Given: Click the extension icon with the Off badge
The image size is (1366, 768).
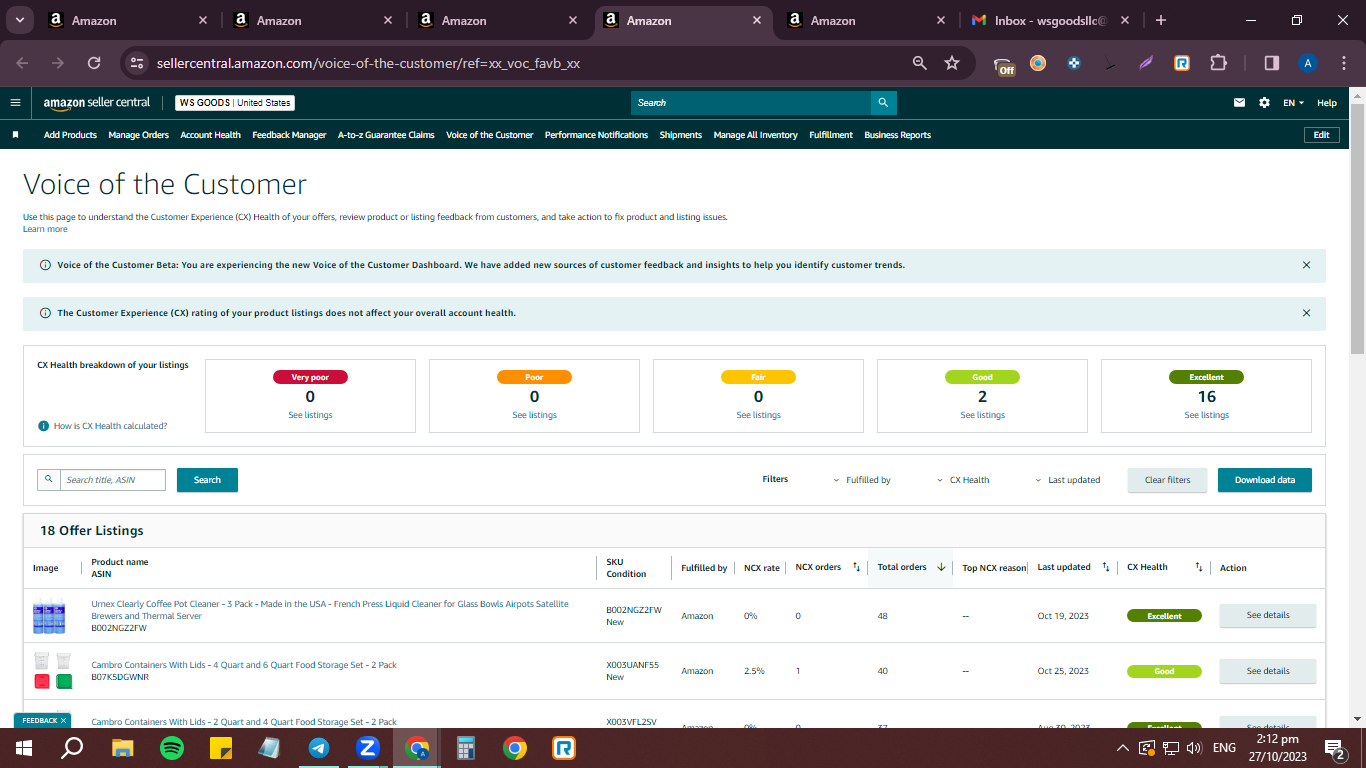Looking at the screenshot, I should [1005, 65].
